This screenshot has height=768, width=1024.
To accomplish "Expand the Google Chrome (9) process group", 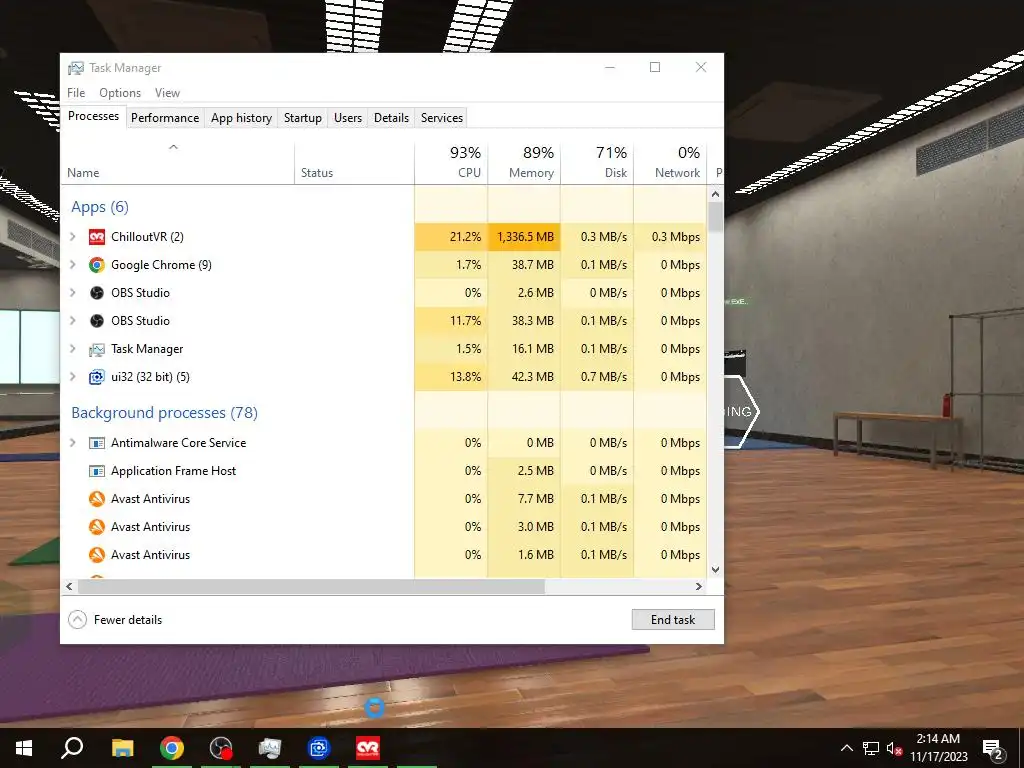I will pos(73,265).
